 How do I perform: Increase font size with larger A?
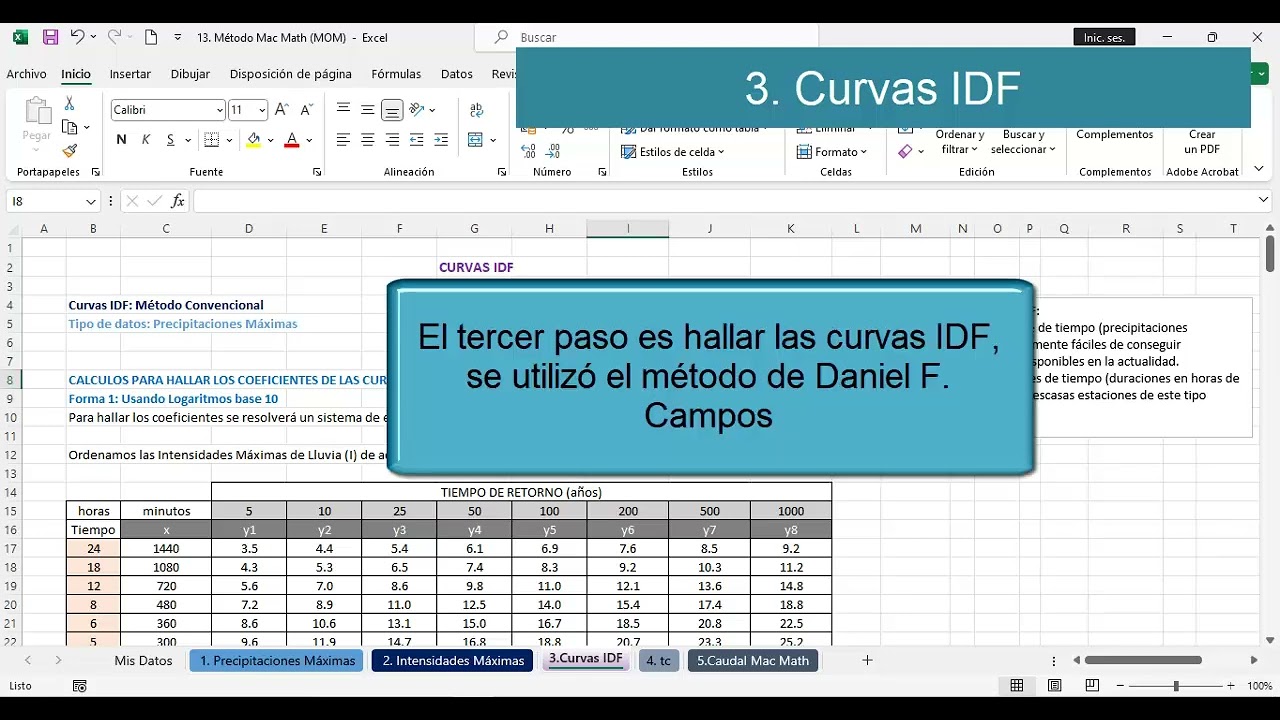pyautogui.click(x=282, y=110)
